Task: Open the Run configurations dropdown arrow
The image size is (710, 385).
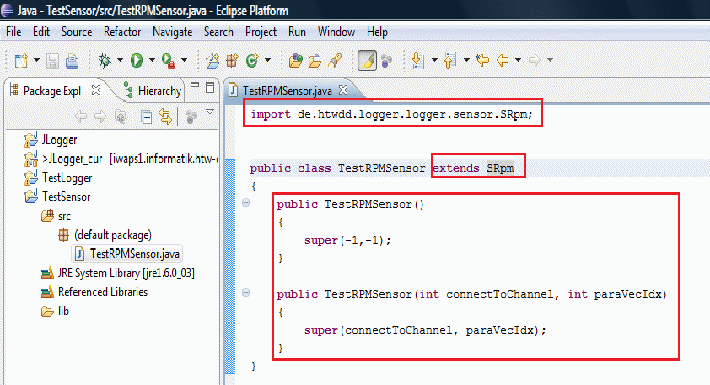Action: coord(152,60)
